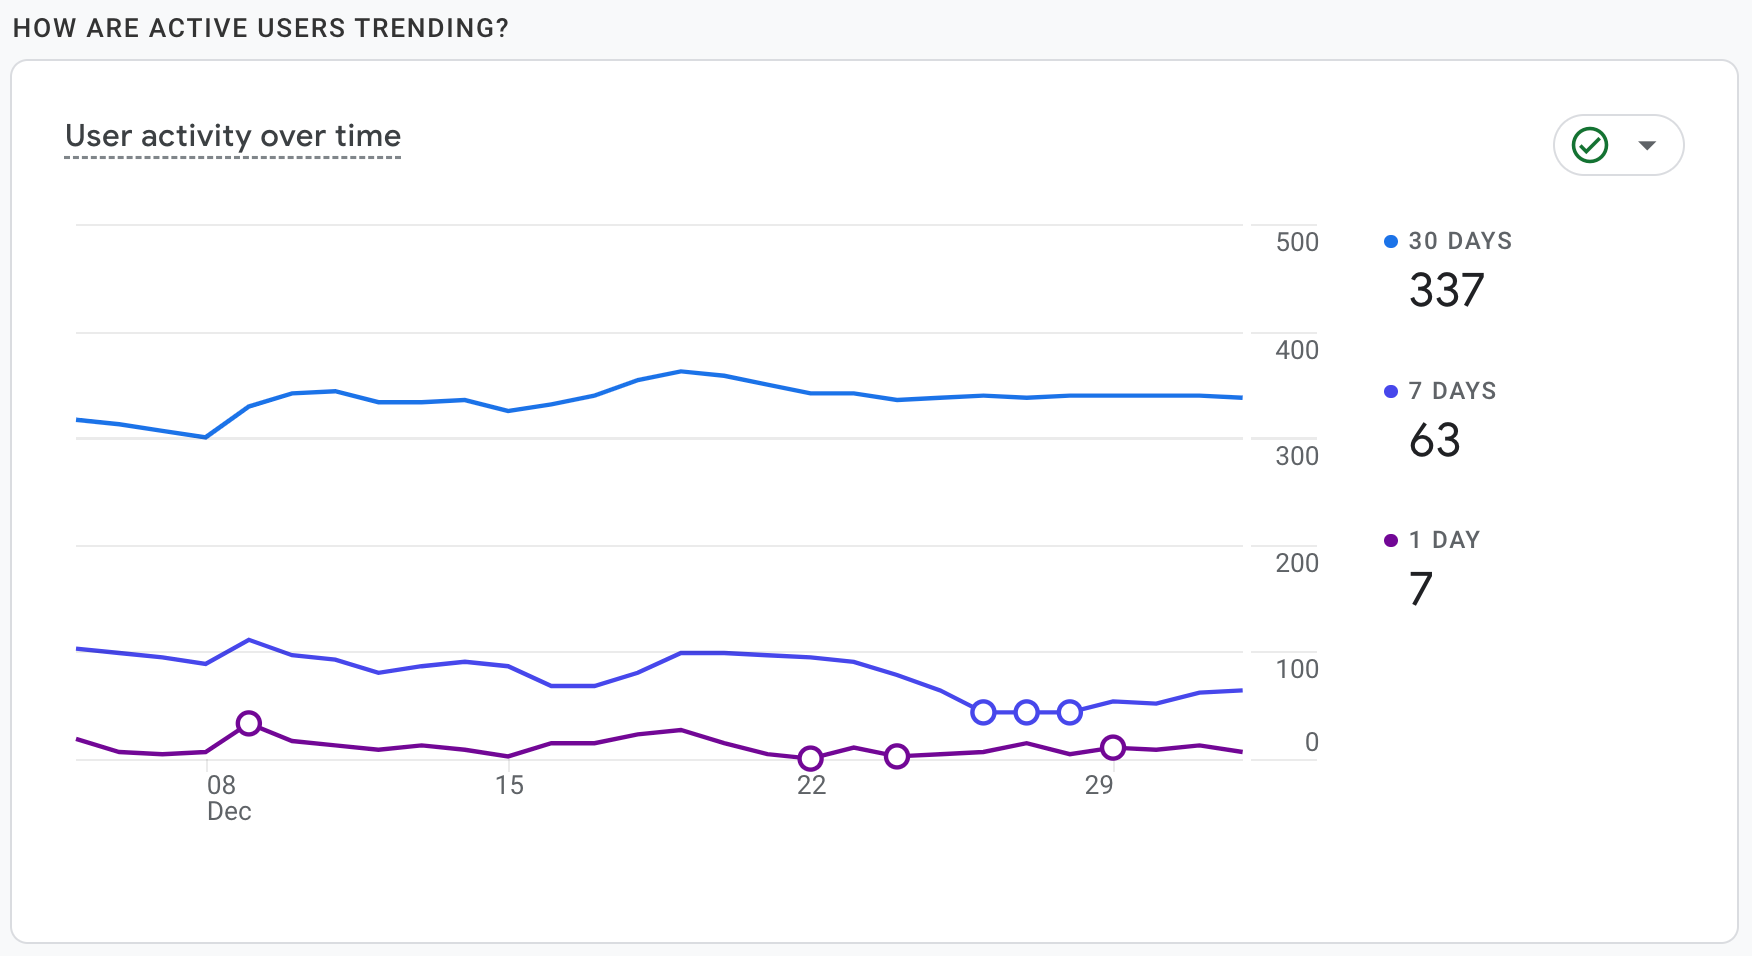1752x956 pixels.
Task: Select the 1 DAY value 7
Action: tap(1420, 589)
